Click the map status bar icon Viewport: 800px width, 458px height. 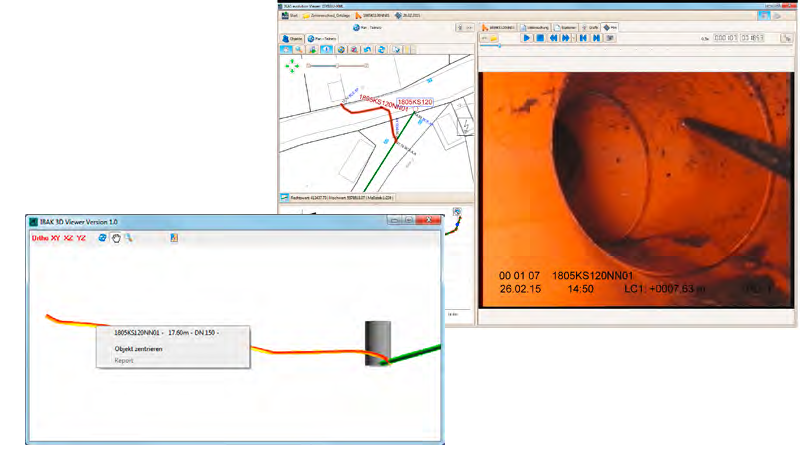coord(285,197)
